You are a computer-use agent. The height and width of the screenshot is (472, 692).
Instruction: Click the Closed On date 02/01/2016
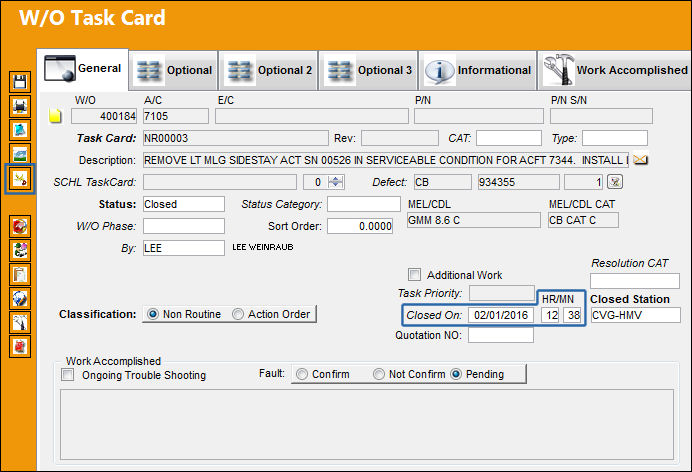pyautogui.click(x=501, y=315)
